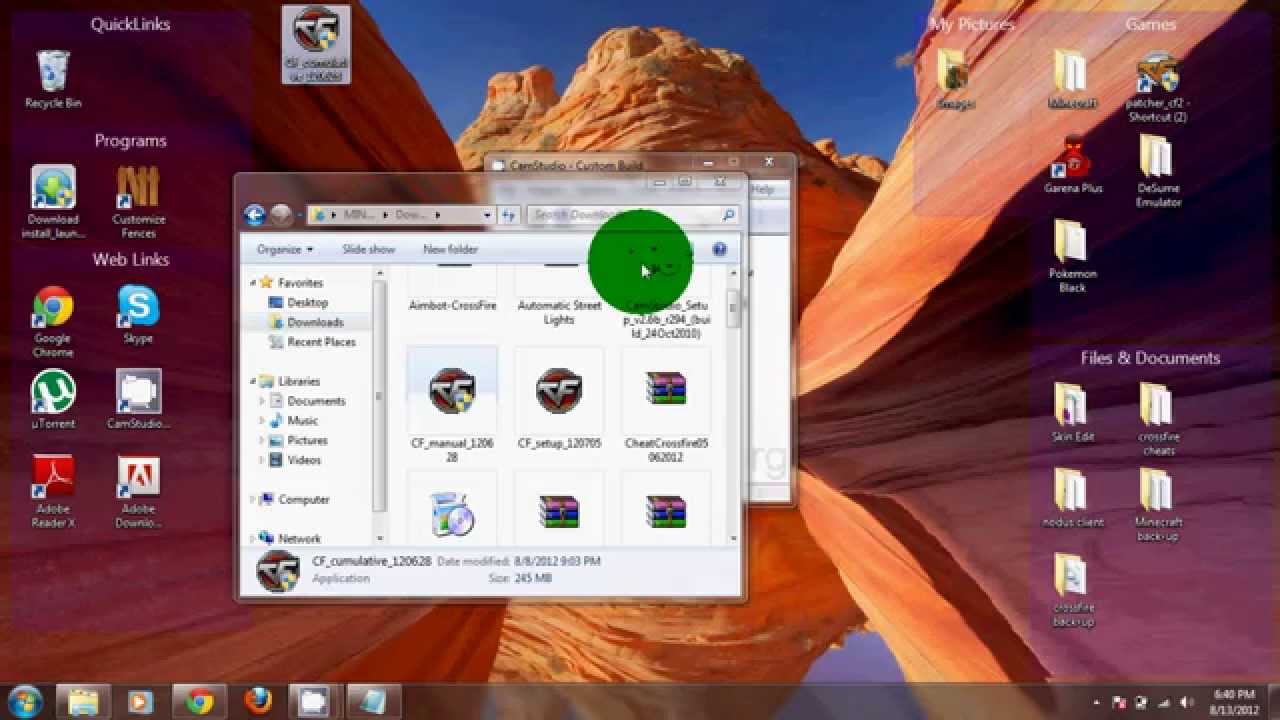Image resolution: width=1280 pixels, height=720 pixels.
Task: Select the DeSmuMe Emulator folder
Action: [x=1157, y=171]
